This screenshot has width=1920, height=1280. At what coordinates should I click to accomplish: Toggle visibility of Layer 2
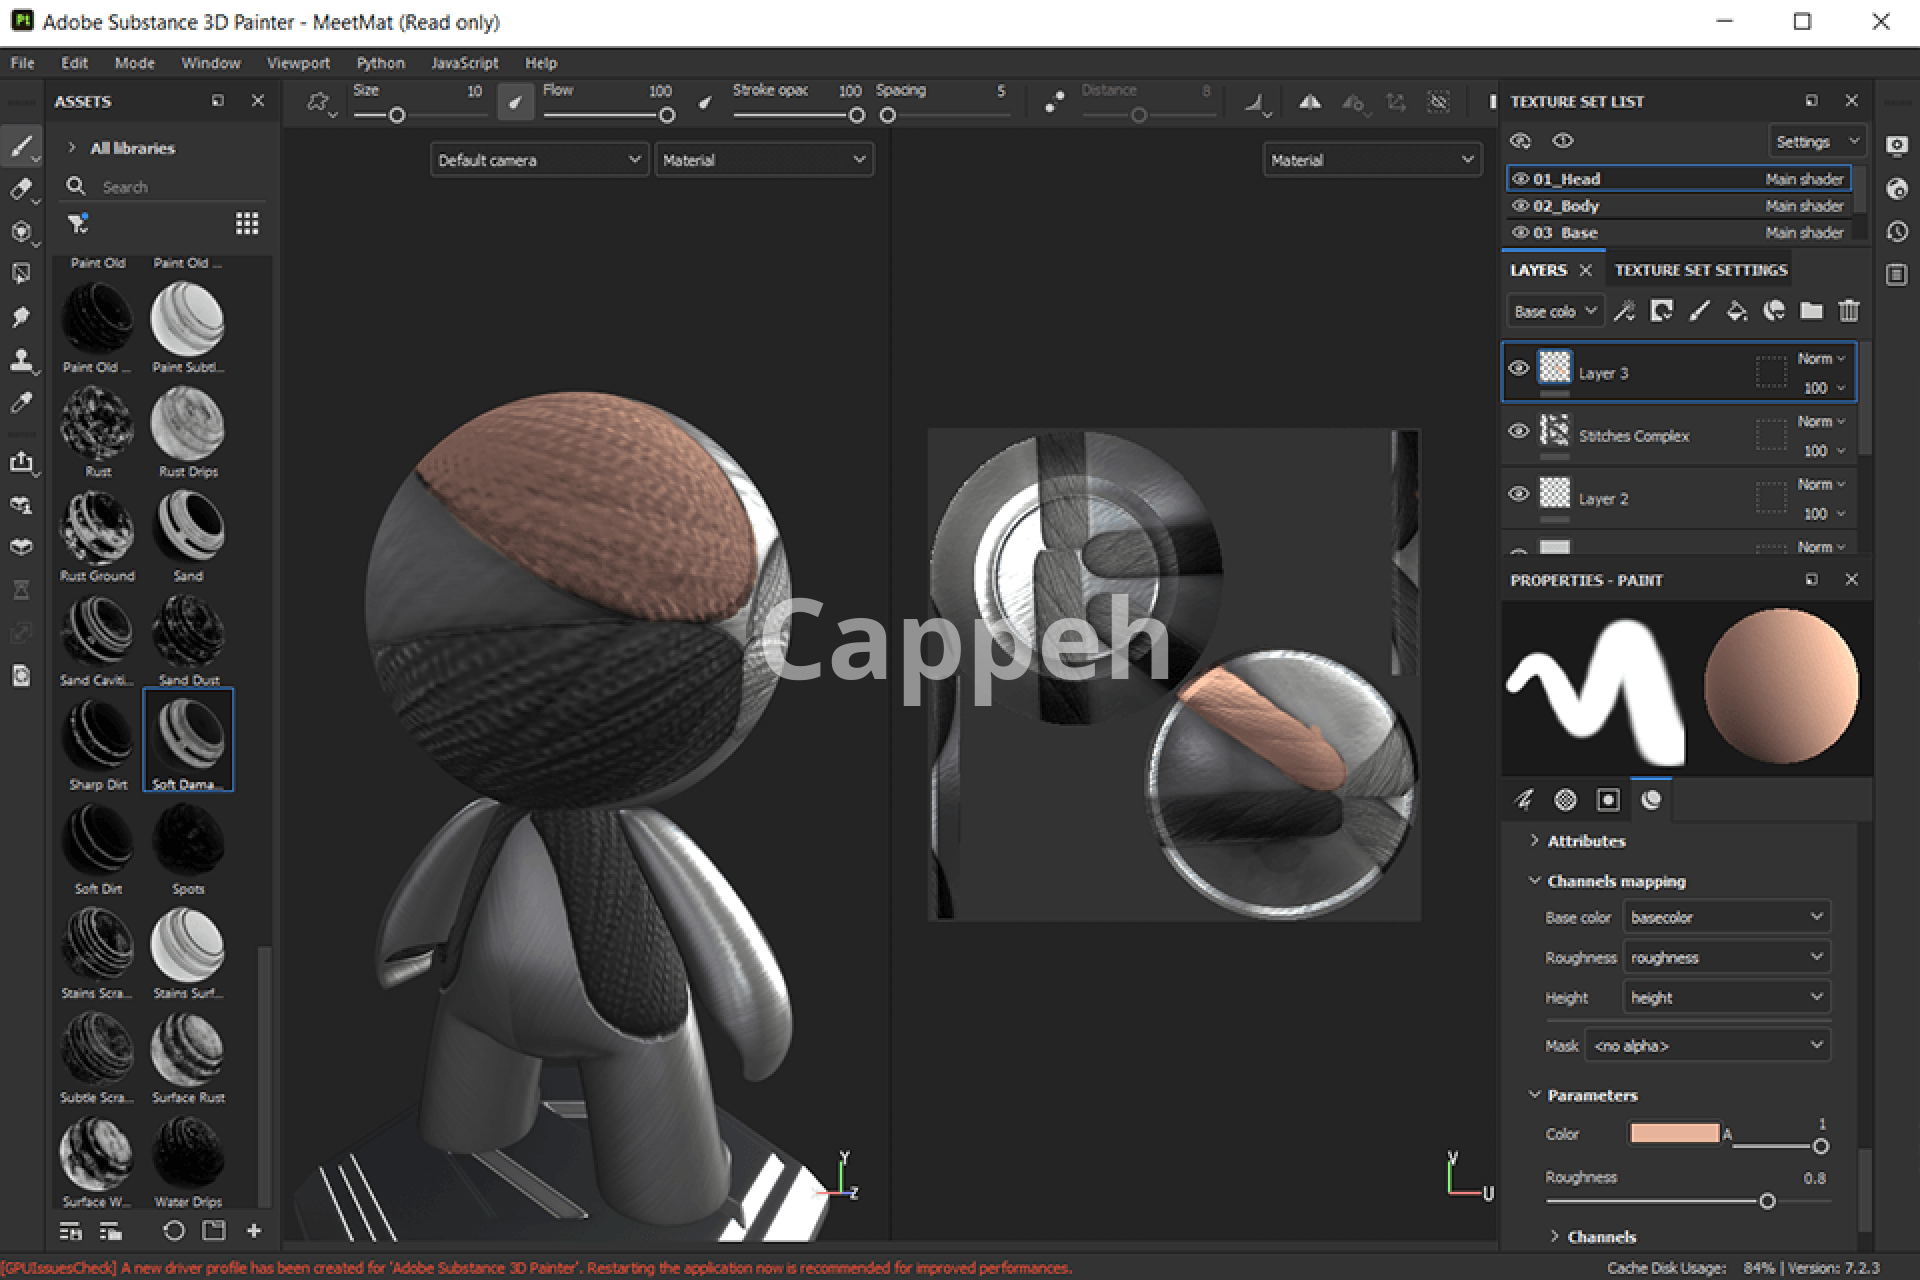tap(1518, 494)
